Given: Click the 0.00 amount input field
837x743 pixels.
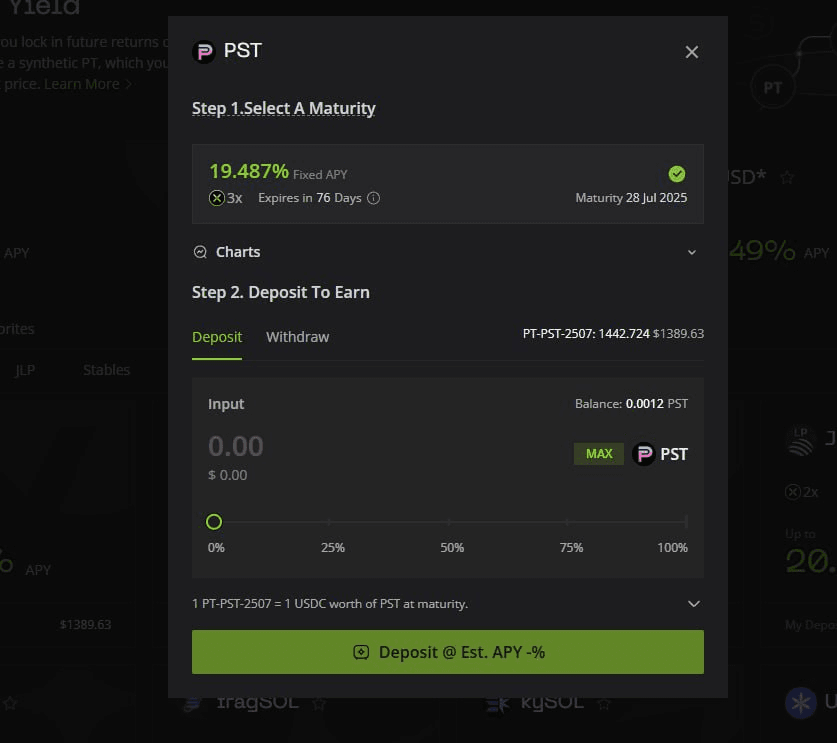Looking at the screenshot, I should [x=236, y=446].
